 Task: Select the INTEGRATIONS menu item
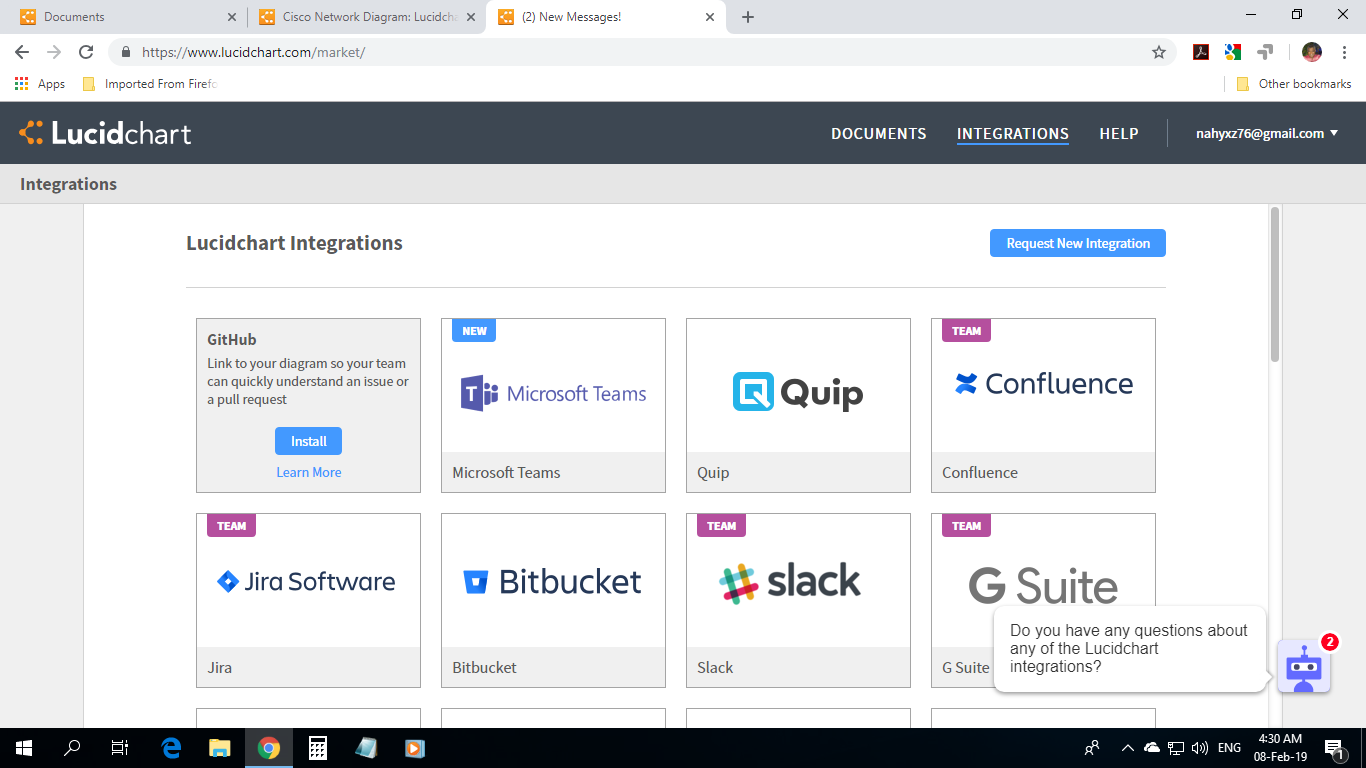pyautogui.click(x=1013, y=134)
